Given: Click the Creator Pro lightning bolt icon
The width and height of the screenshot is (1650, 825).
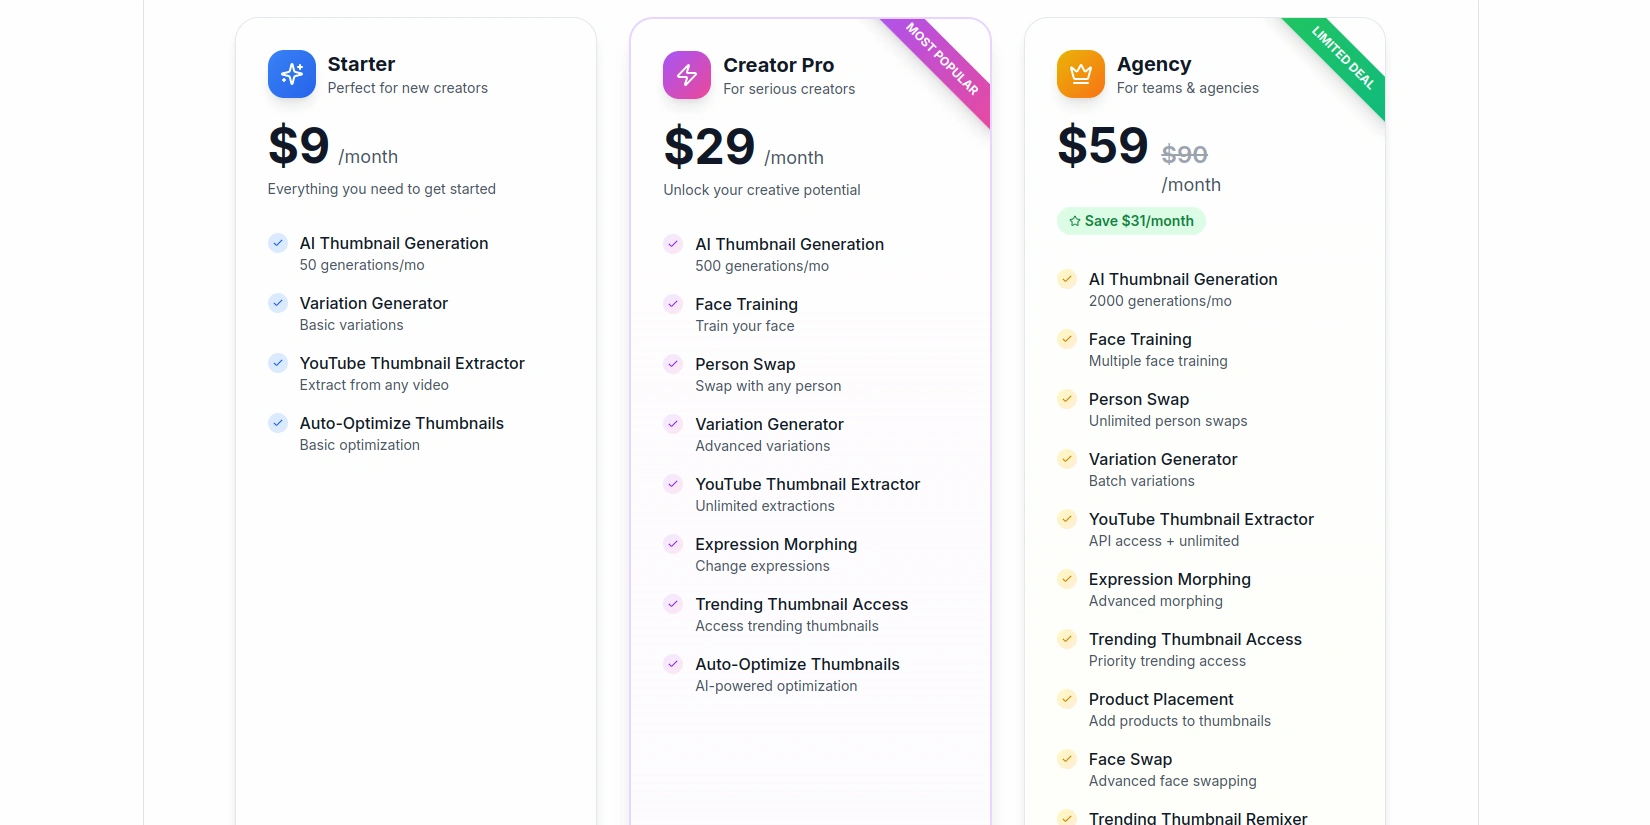Looking at the screenshot, I should (x=687, y=75).
